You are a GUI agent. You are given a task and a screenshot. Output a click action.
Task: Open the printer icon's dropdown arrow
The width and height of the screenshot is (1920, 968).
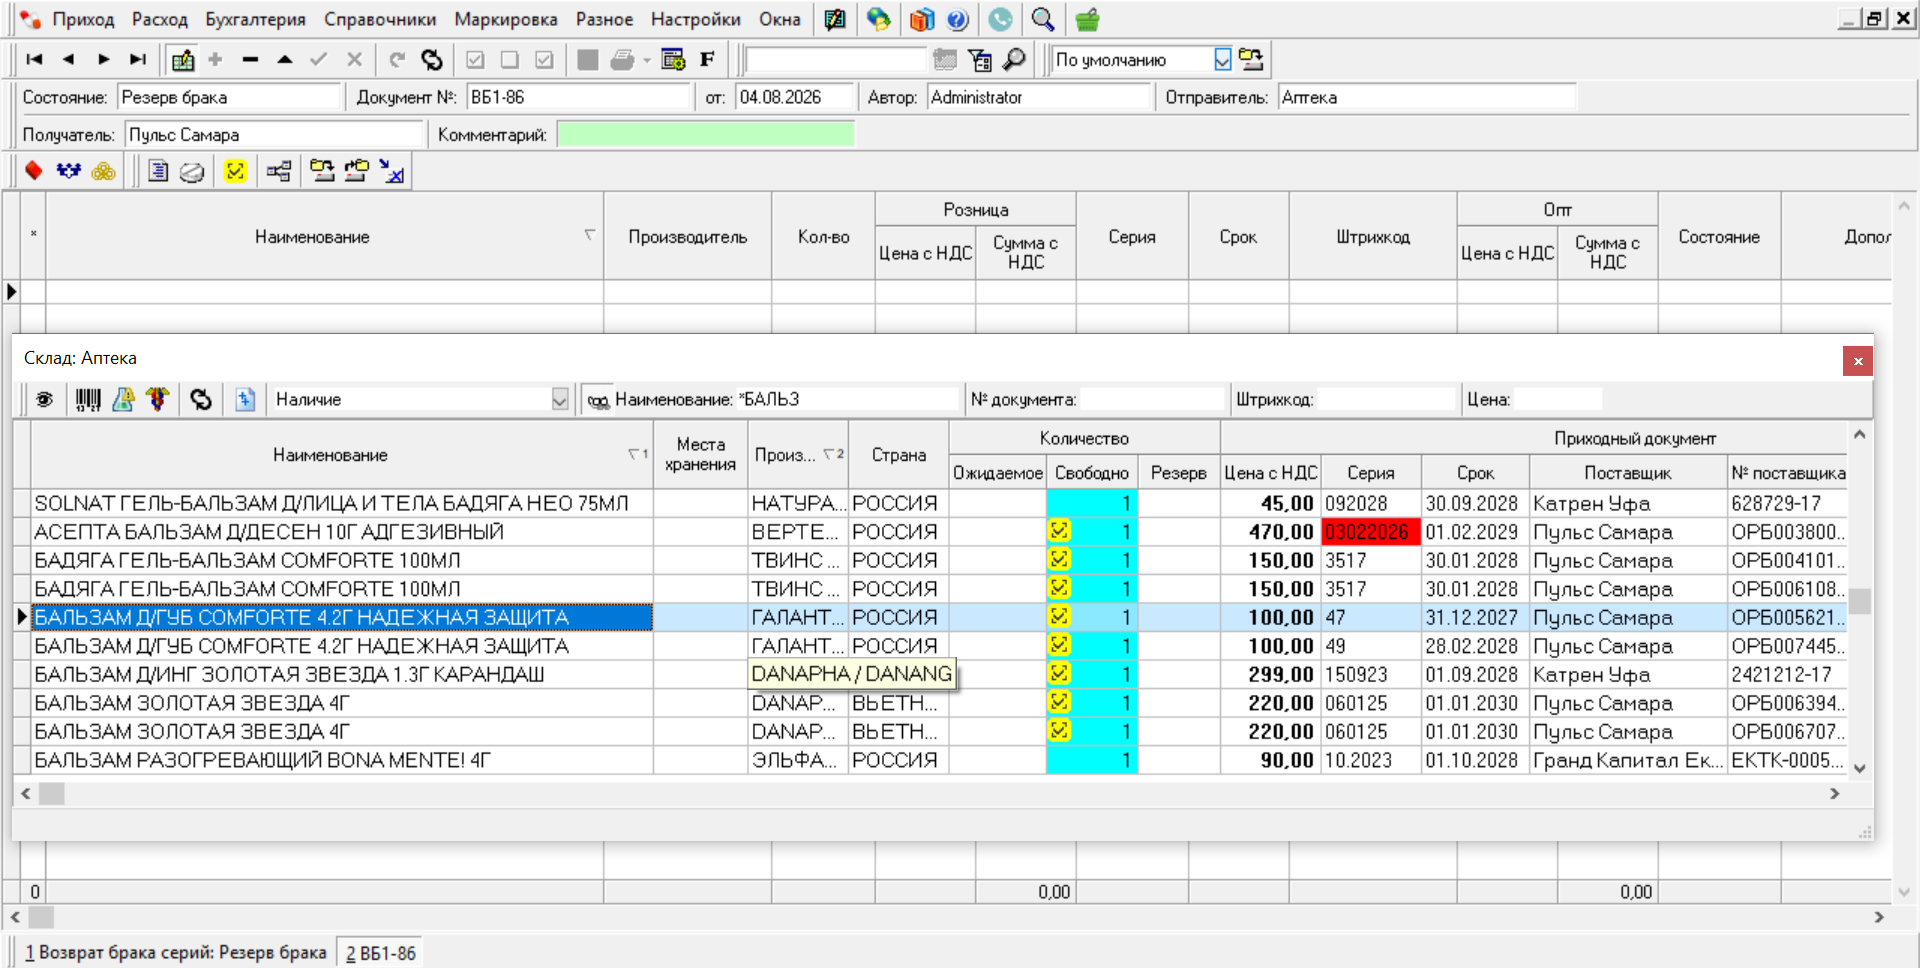647,60
